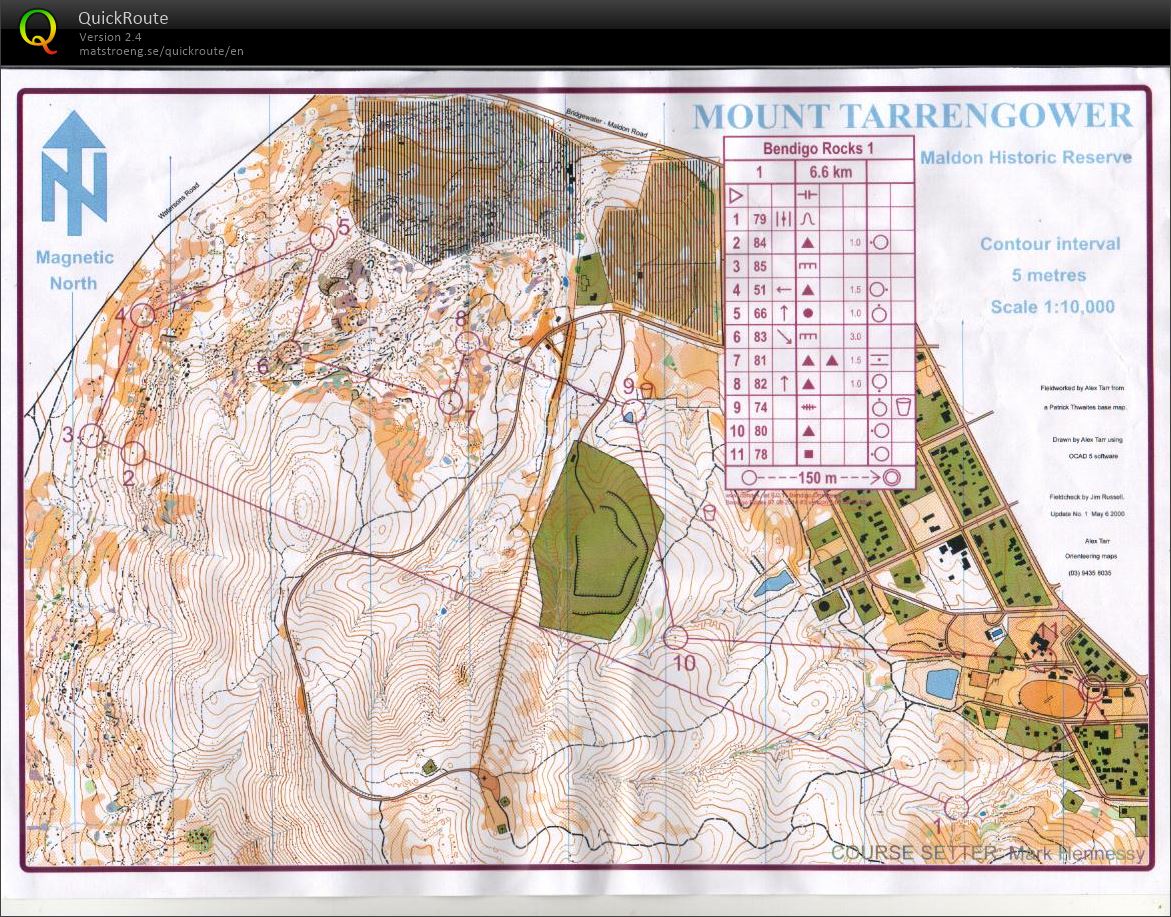Open the matstroeng.se/quickroute/en link
1171x917 pixels.
[161, 51]
